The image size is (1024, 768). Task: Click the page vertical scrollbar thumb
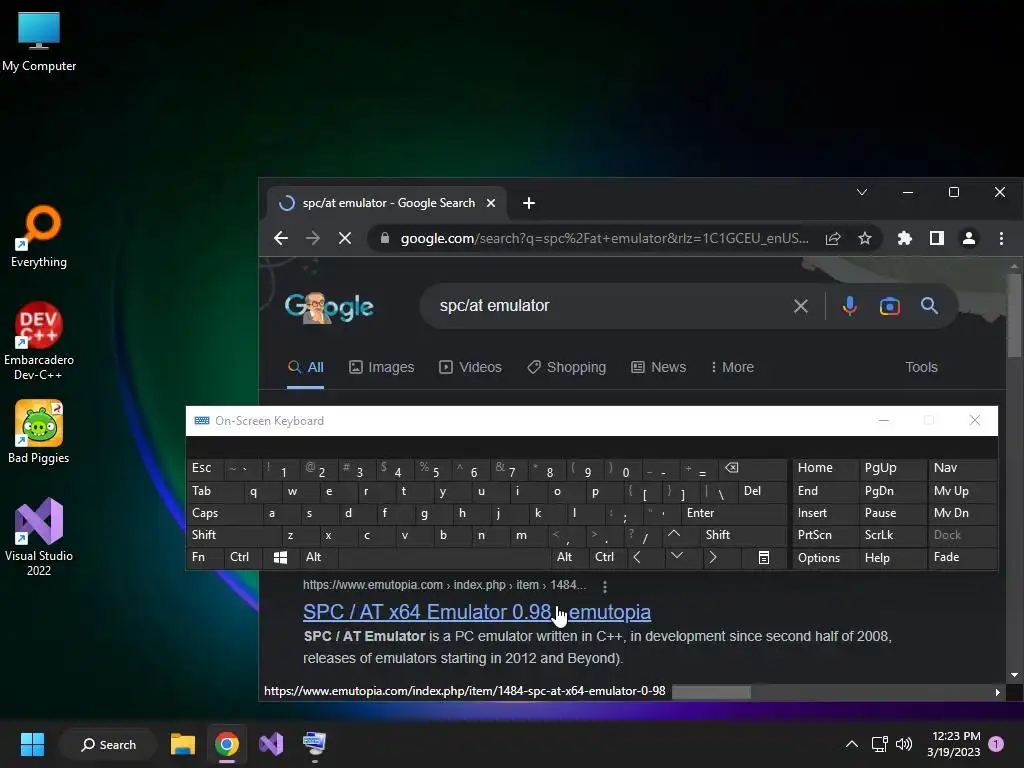[1014, 315]
